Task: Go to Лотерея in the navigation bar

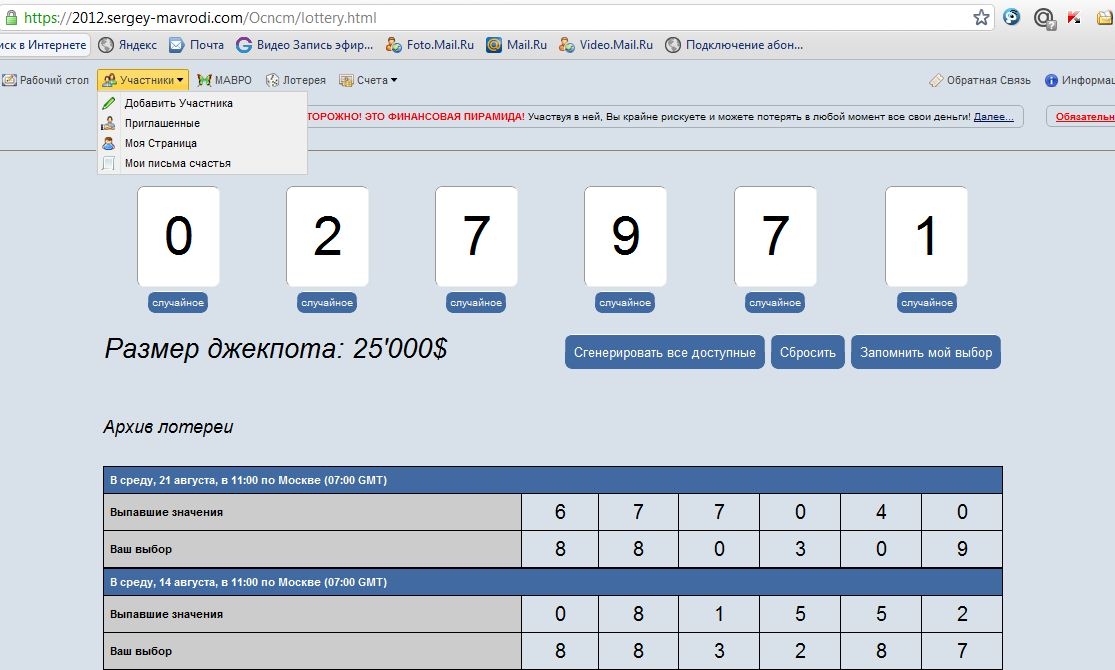Action: [296, 80]
